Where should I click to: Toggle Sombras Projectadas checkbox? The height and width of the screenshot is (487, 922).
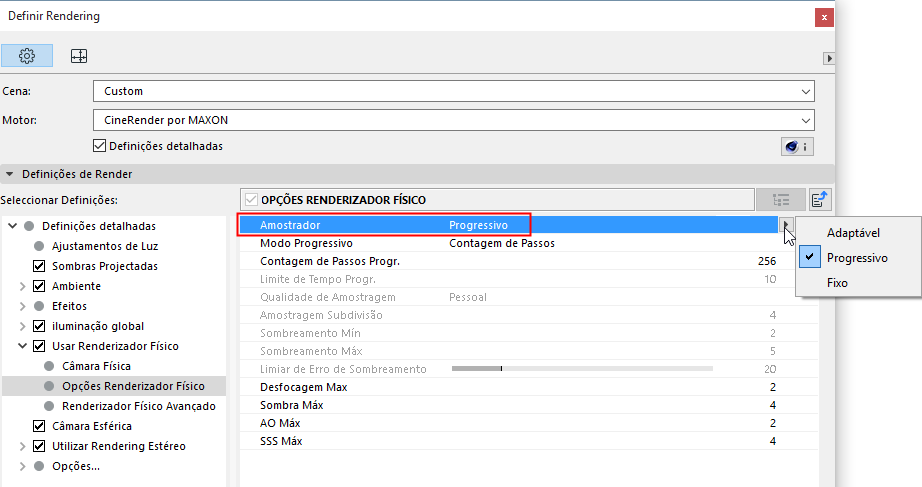click(39, 266)
